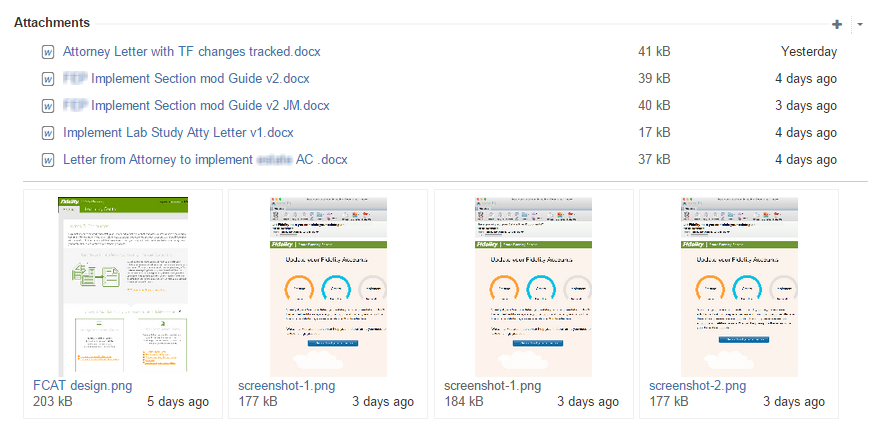This screenshot has height=430, width=880.
Task: Click the FCAT design.png file name link
Action: click(83, 386)
